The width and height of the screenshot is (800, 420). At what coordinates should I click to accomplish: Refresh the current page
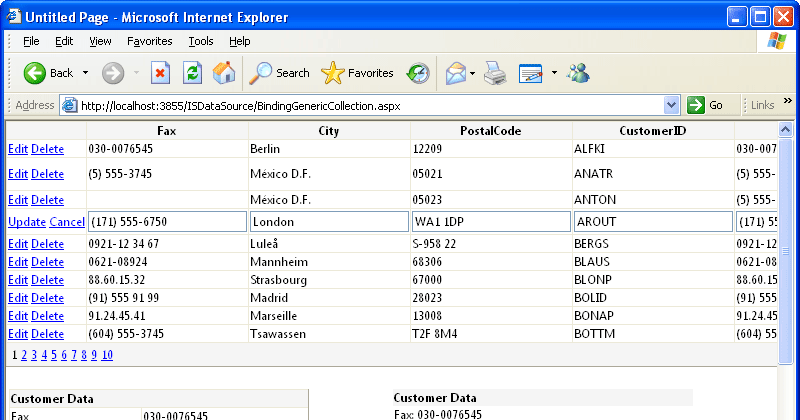[x=192, y=73]
